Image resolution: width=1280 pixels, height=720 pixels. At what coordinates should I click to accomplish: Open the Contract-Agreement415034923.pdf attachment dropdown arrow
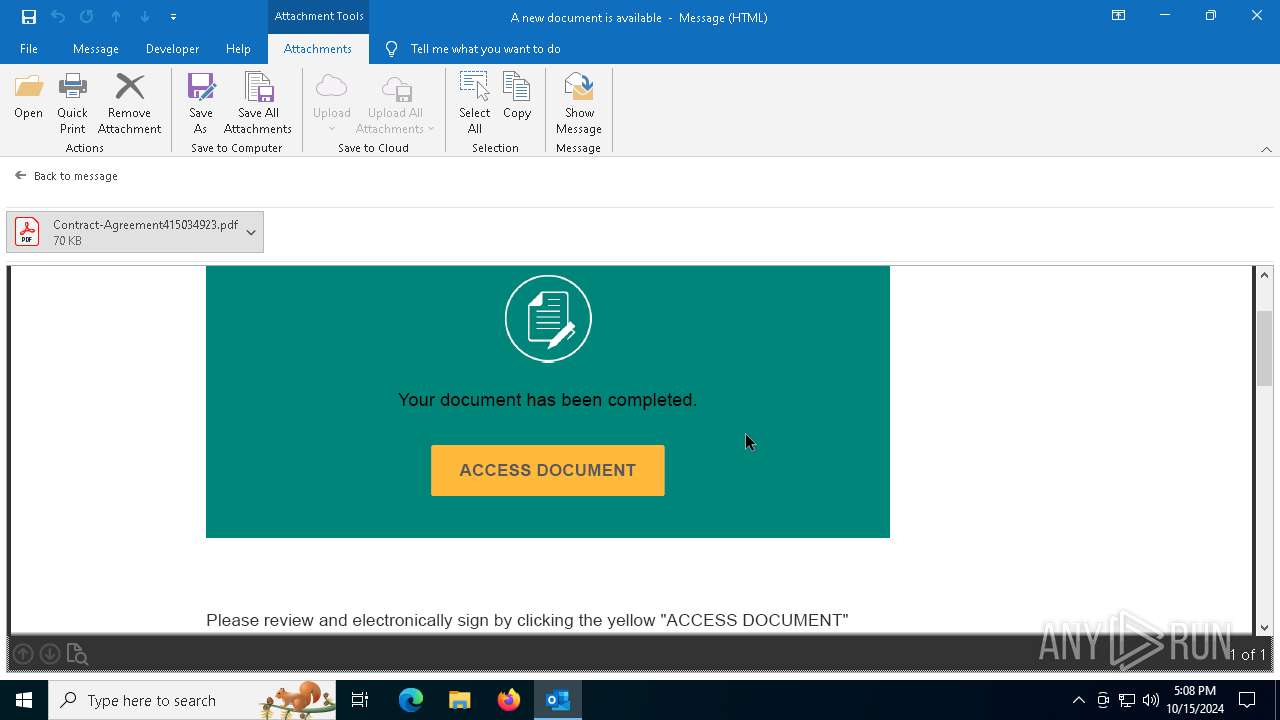[251, 232]
